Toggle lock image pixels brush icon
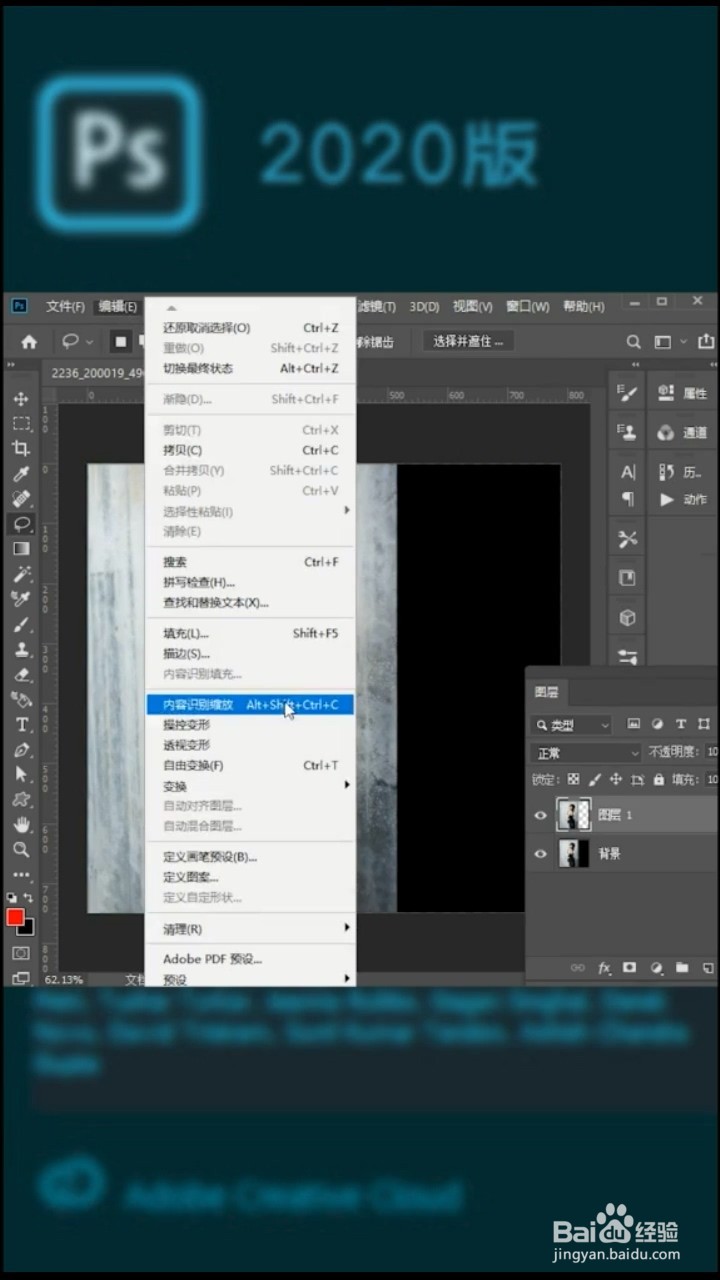 tap(594, 779)
